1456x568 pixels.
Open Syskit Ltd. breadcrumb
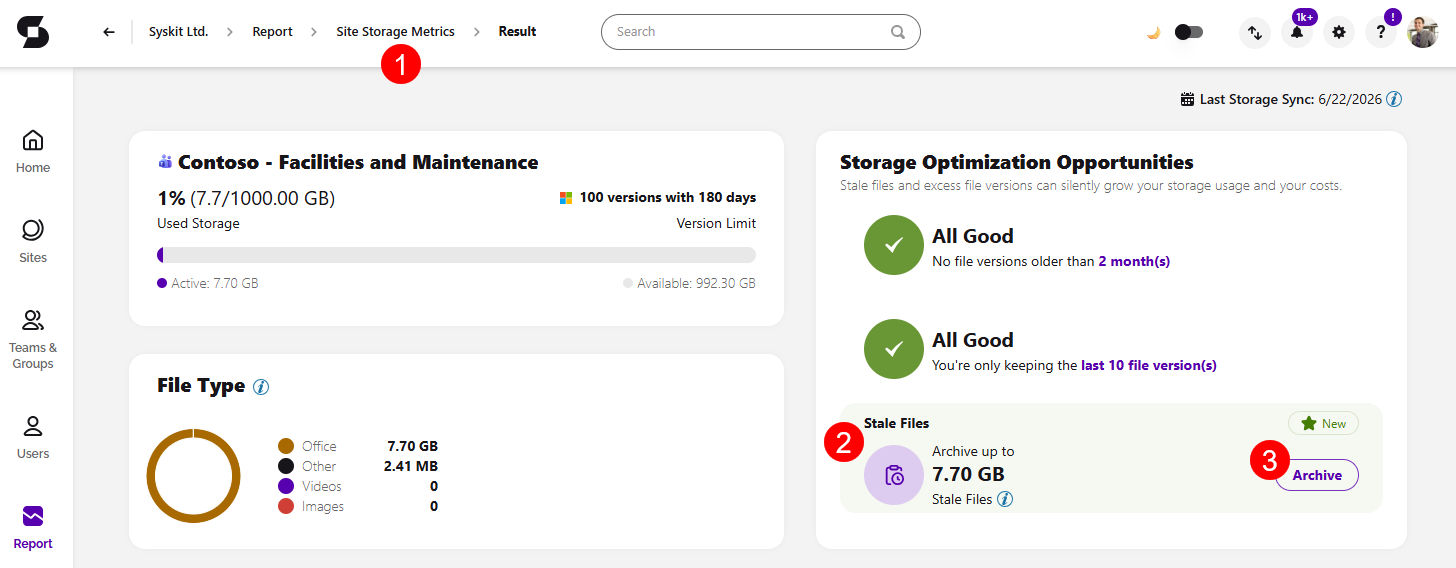click(178, 32)
